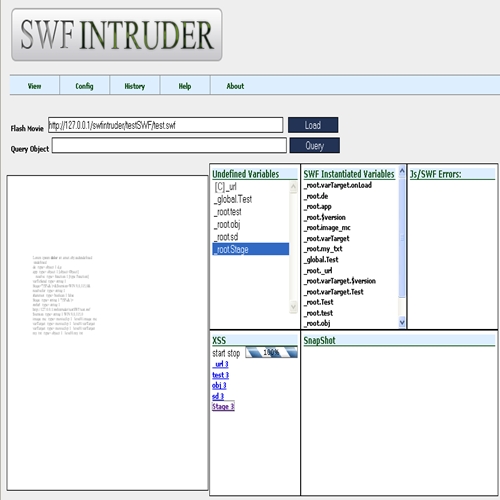Open the Stage 3 XSS link
The height and width of the screenshot is (500, 500).
pos(223,406)
